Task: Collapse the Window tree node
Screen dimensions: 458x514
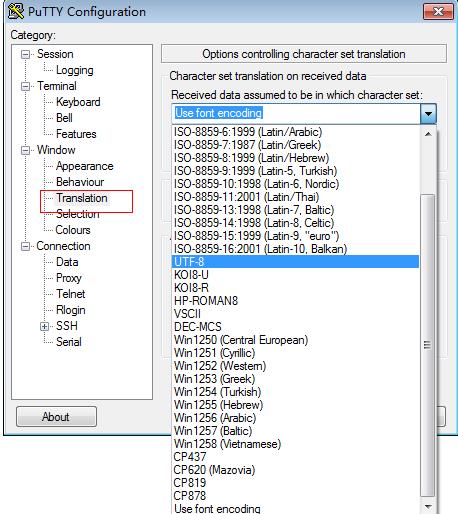Action: tap(26, 150)
